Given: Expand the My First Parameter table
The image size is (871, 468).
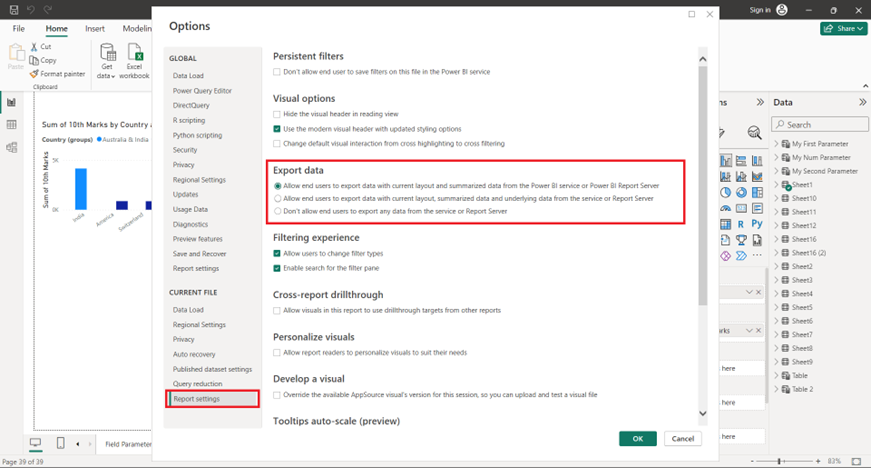Looking at the screenshot, I should [x=777, y=144].
